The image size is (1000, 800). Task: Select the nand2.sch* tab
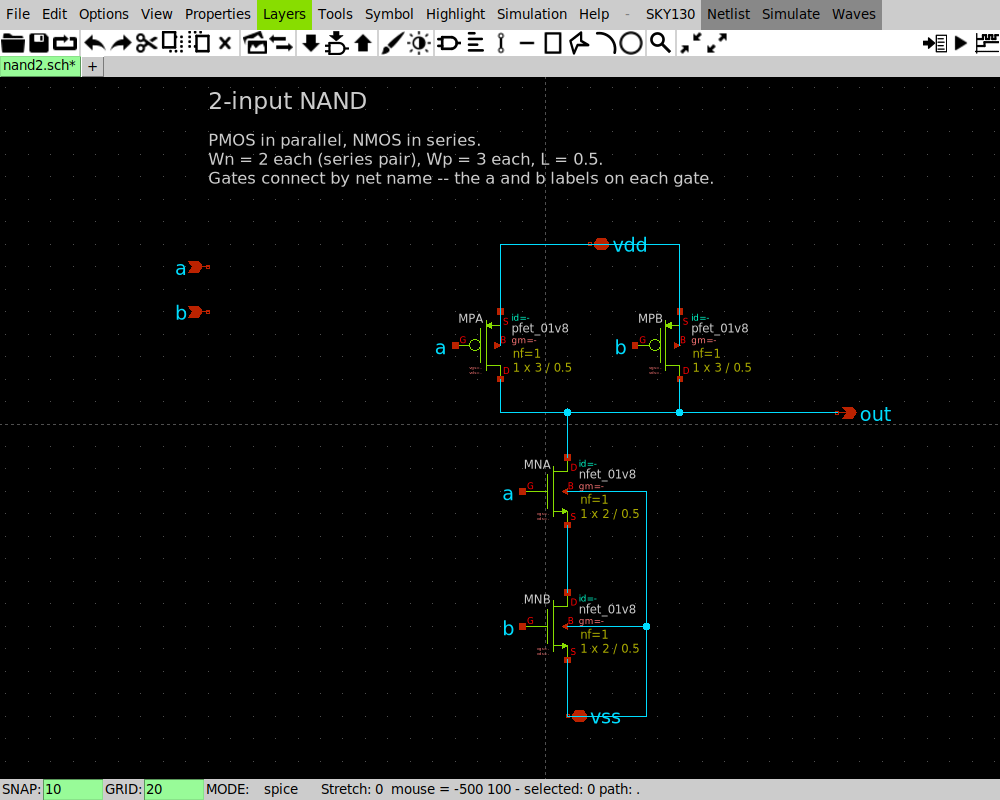[40, 66]
